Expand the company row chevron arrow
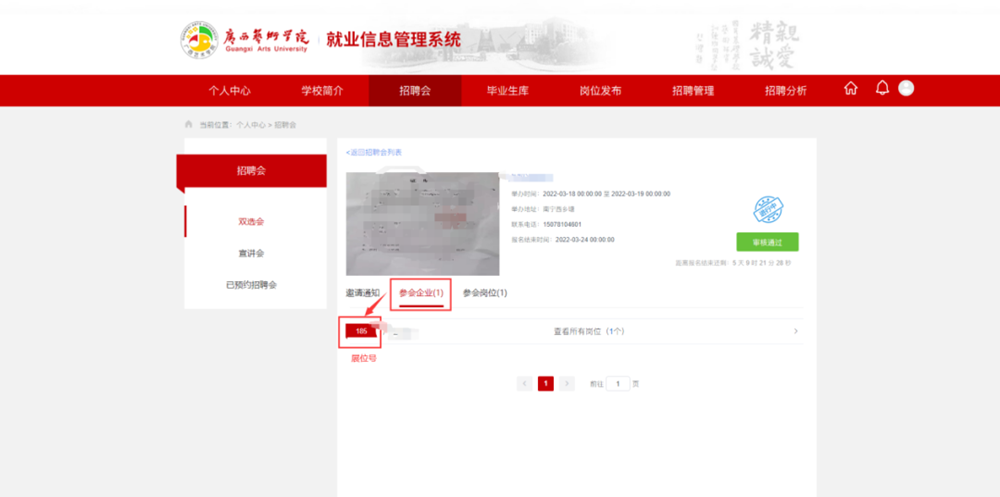This screenshot has height=497, width=1000. click(795, 331)
